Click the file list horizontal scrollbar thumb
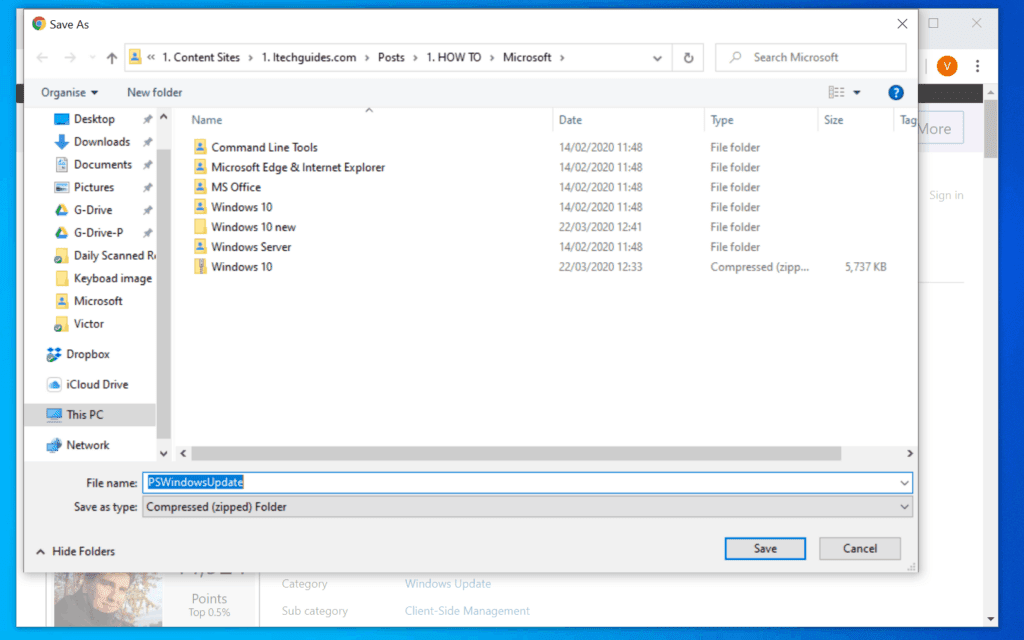Image resolution: width=1024 pixels, height=640 pixels. [x=516, y=453]
